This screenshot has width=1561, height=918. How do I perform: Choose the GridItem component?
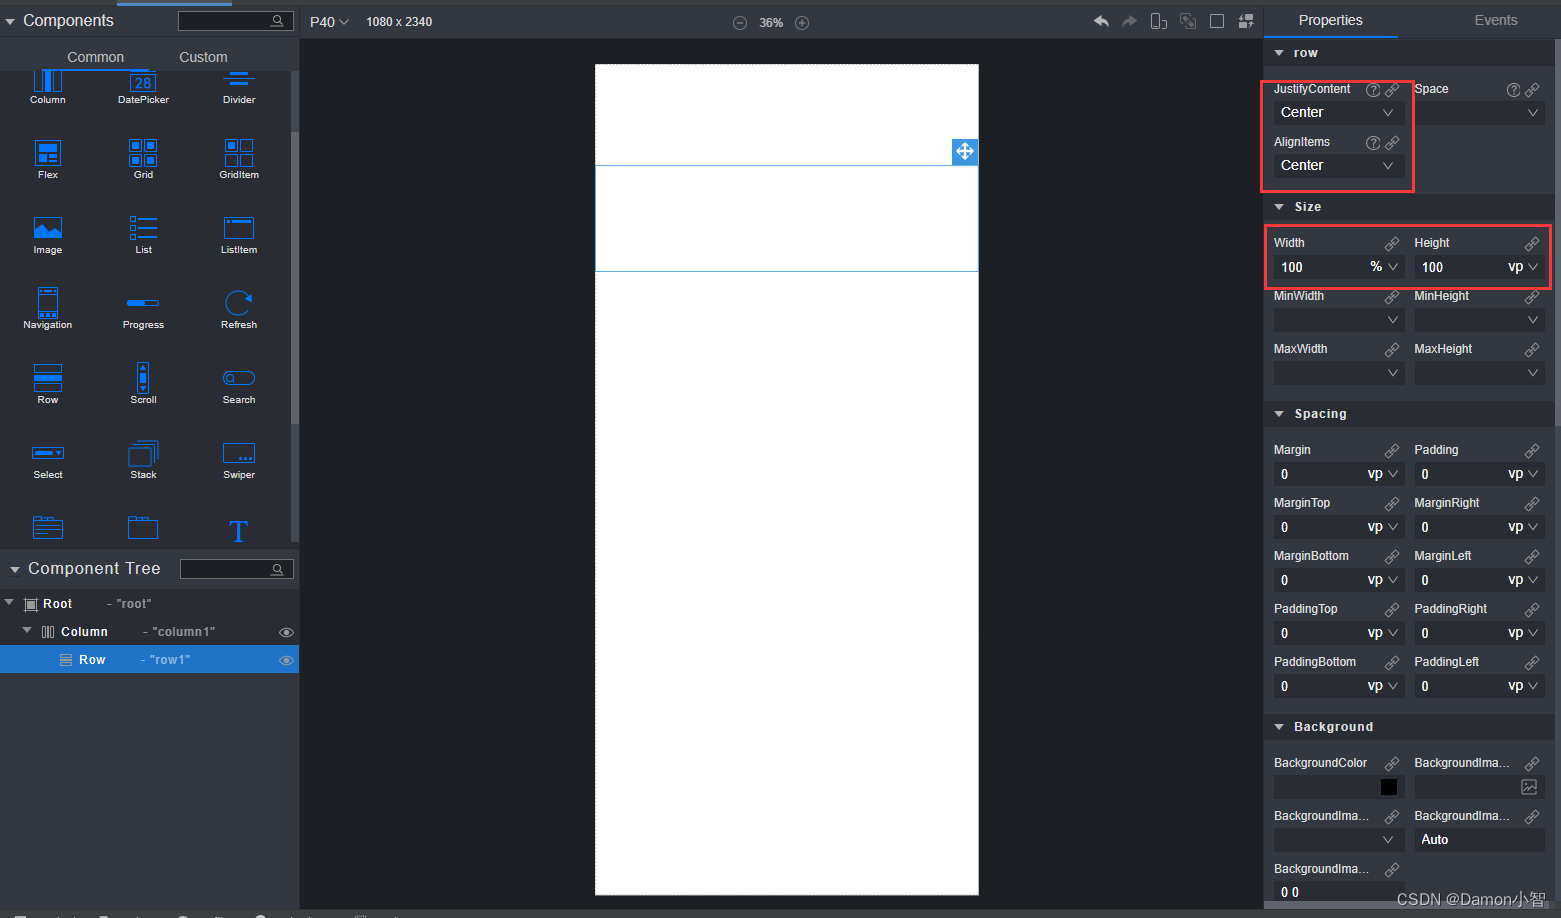click(239, 160)
